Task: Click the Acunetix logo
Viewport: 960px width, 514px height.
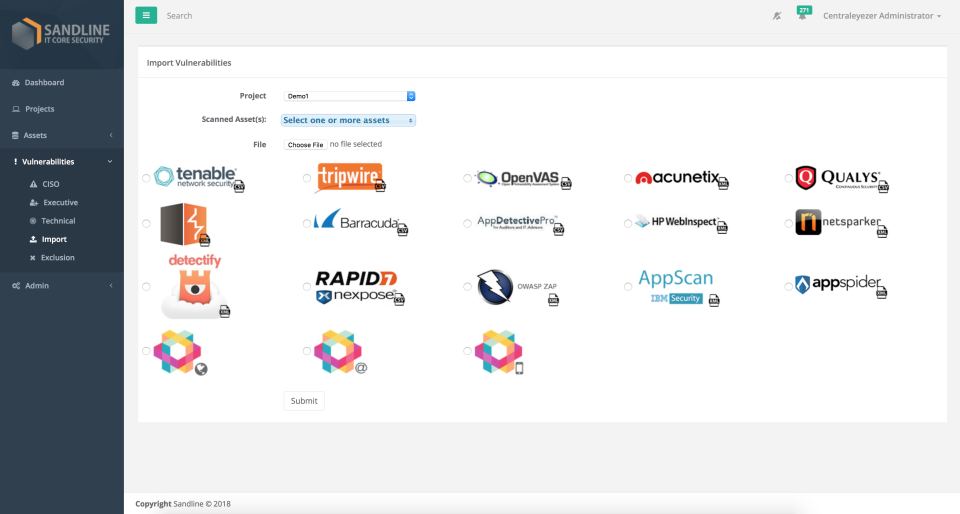Action: [x=682, y=179]
